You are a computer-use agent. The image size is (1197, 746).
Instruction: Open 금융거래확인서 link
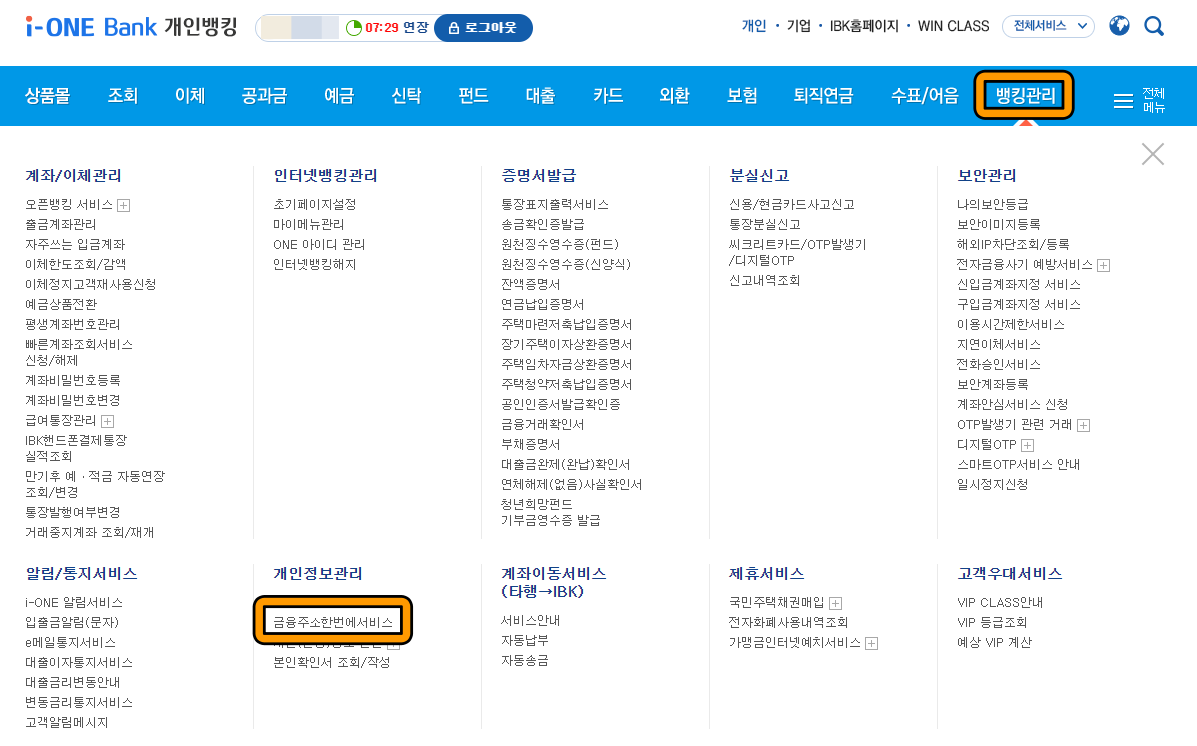(543, 425)
